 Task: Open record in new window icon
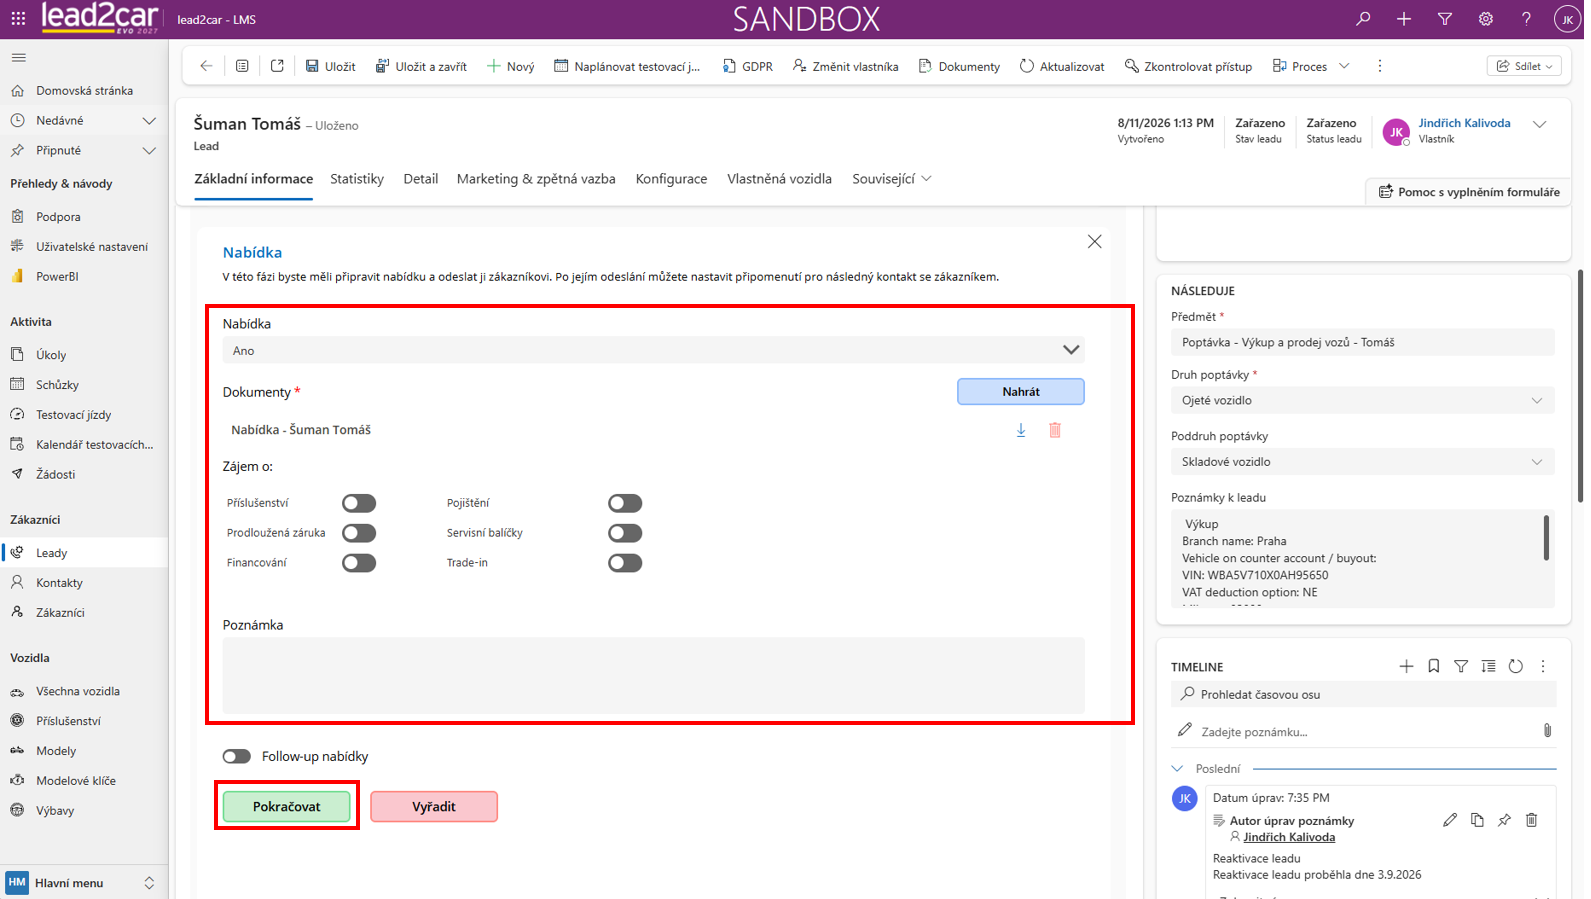pyautogui.click(x=277, y=66)
